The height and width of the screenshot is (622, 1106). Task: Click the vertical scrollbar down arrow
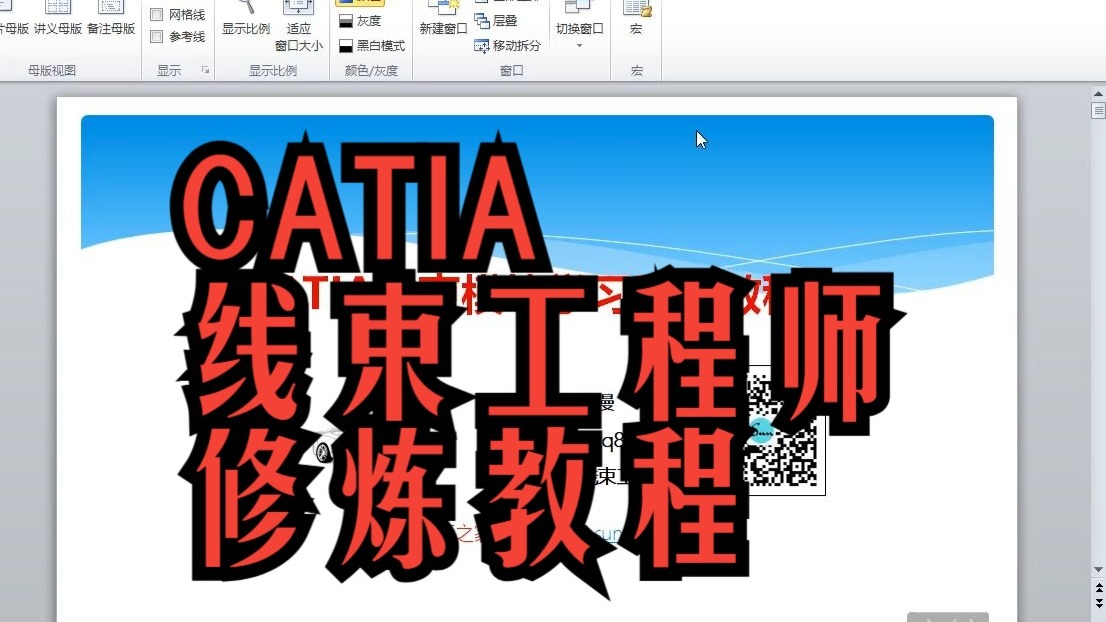pos(1098,569)
